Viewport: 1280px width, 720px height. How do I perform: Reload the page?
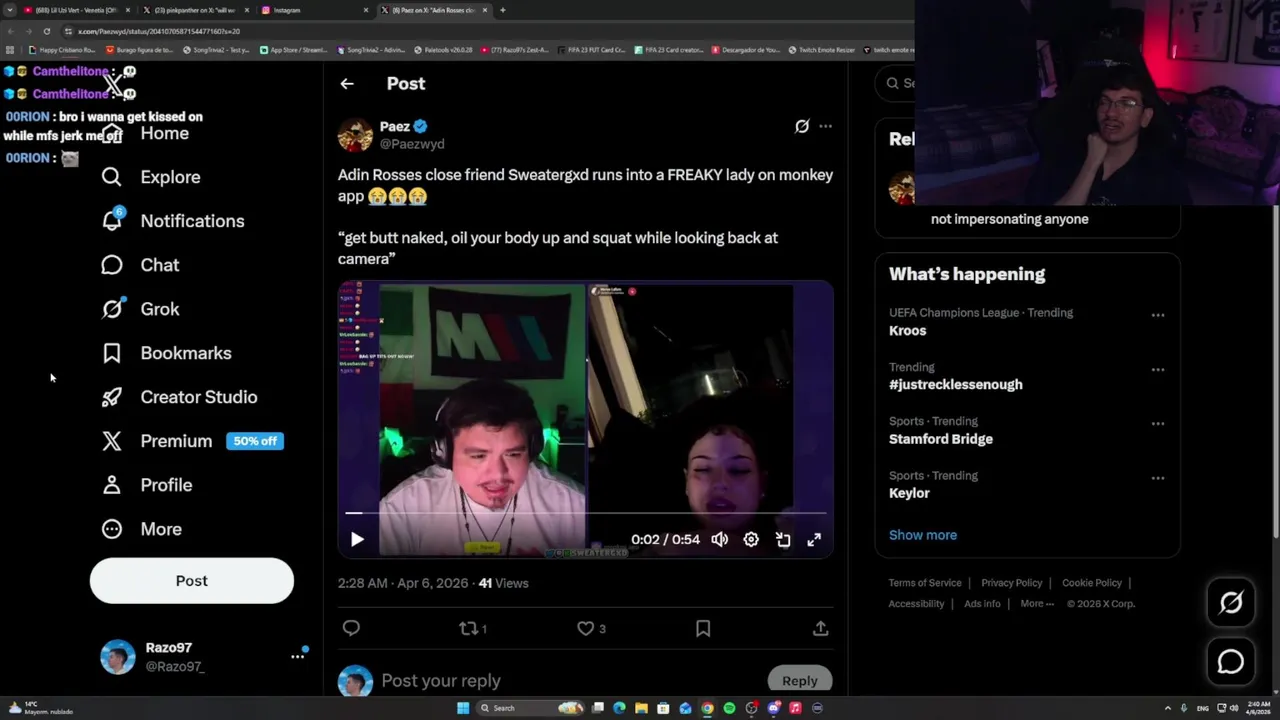(x=46, y=31)
